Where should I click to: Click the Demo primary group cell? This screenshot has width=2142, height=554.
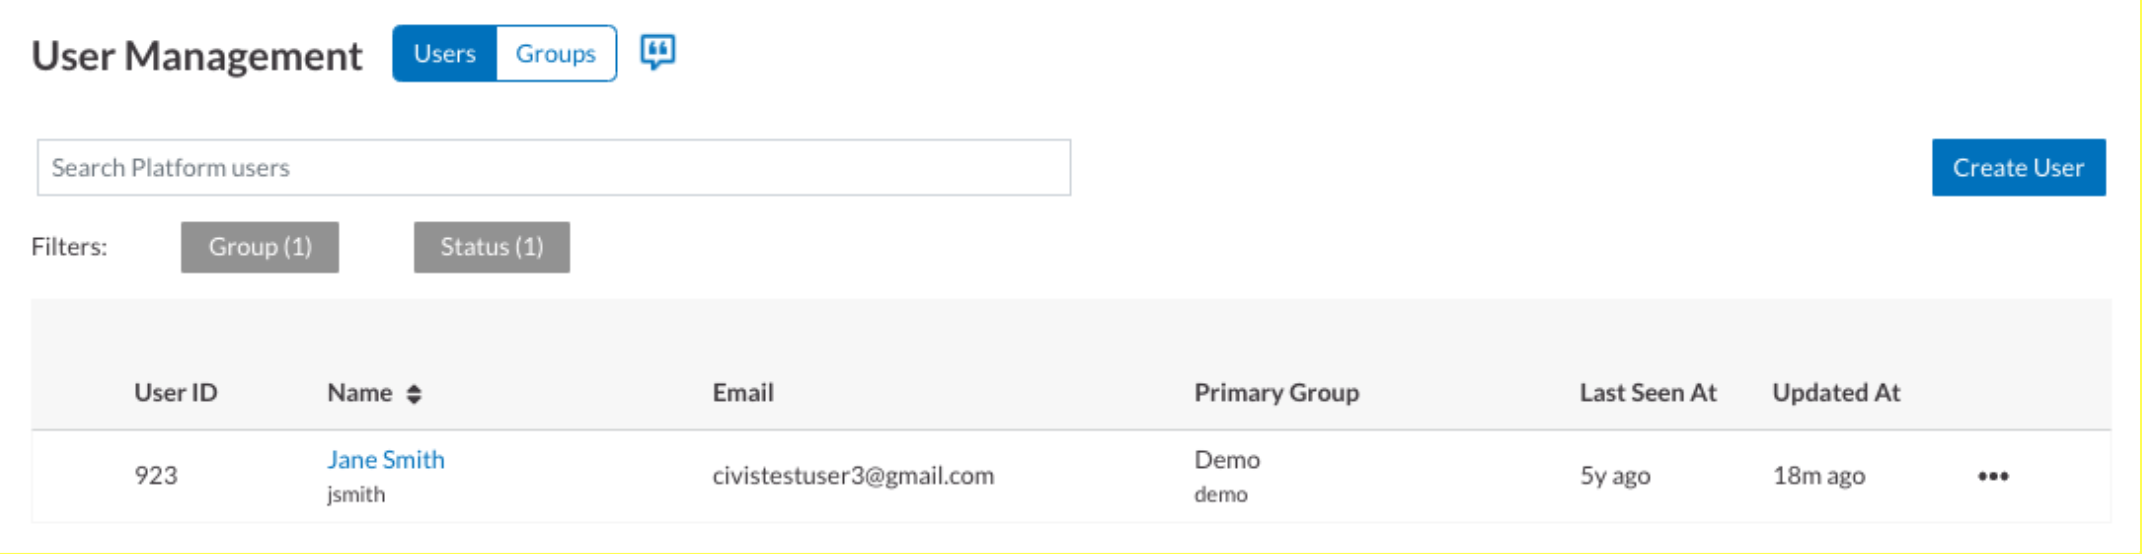1227,460
